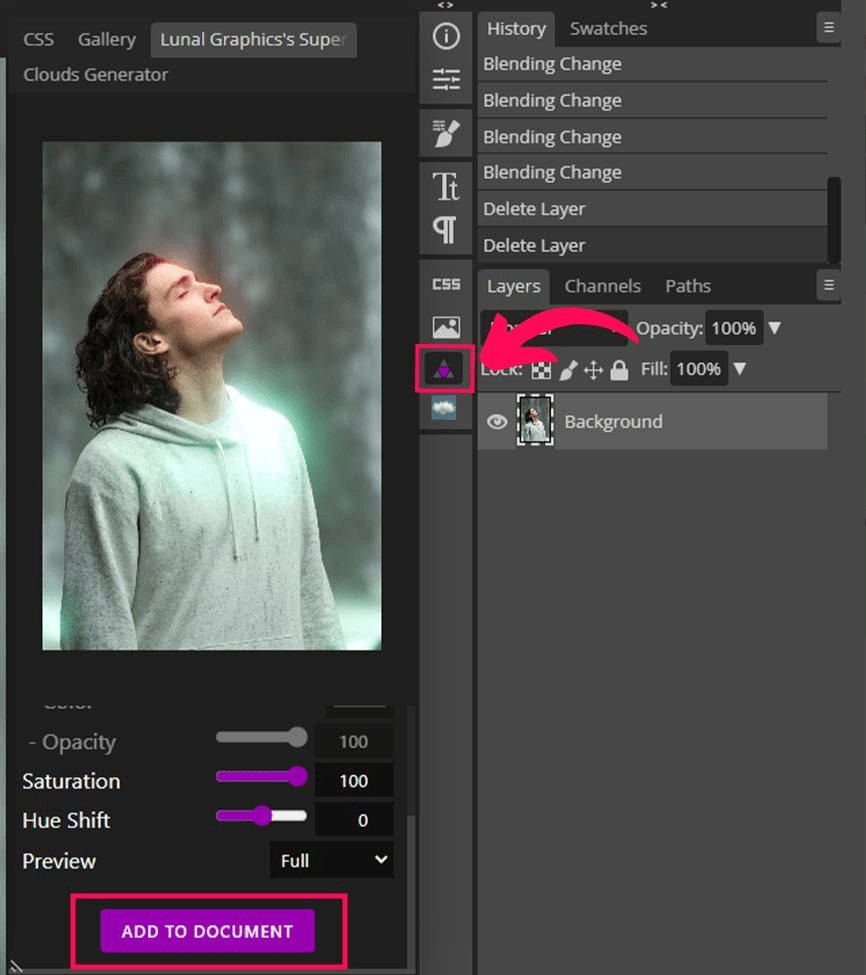This screenshot has width=866, height=975.
Task: Switch to the Channels tab
Action: pyautogui.click(x=603, y=286)
